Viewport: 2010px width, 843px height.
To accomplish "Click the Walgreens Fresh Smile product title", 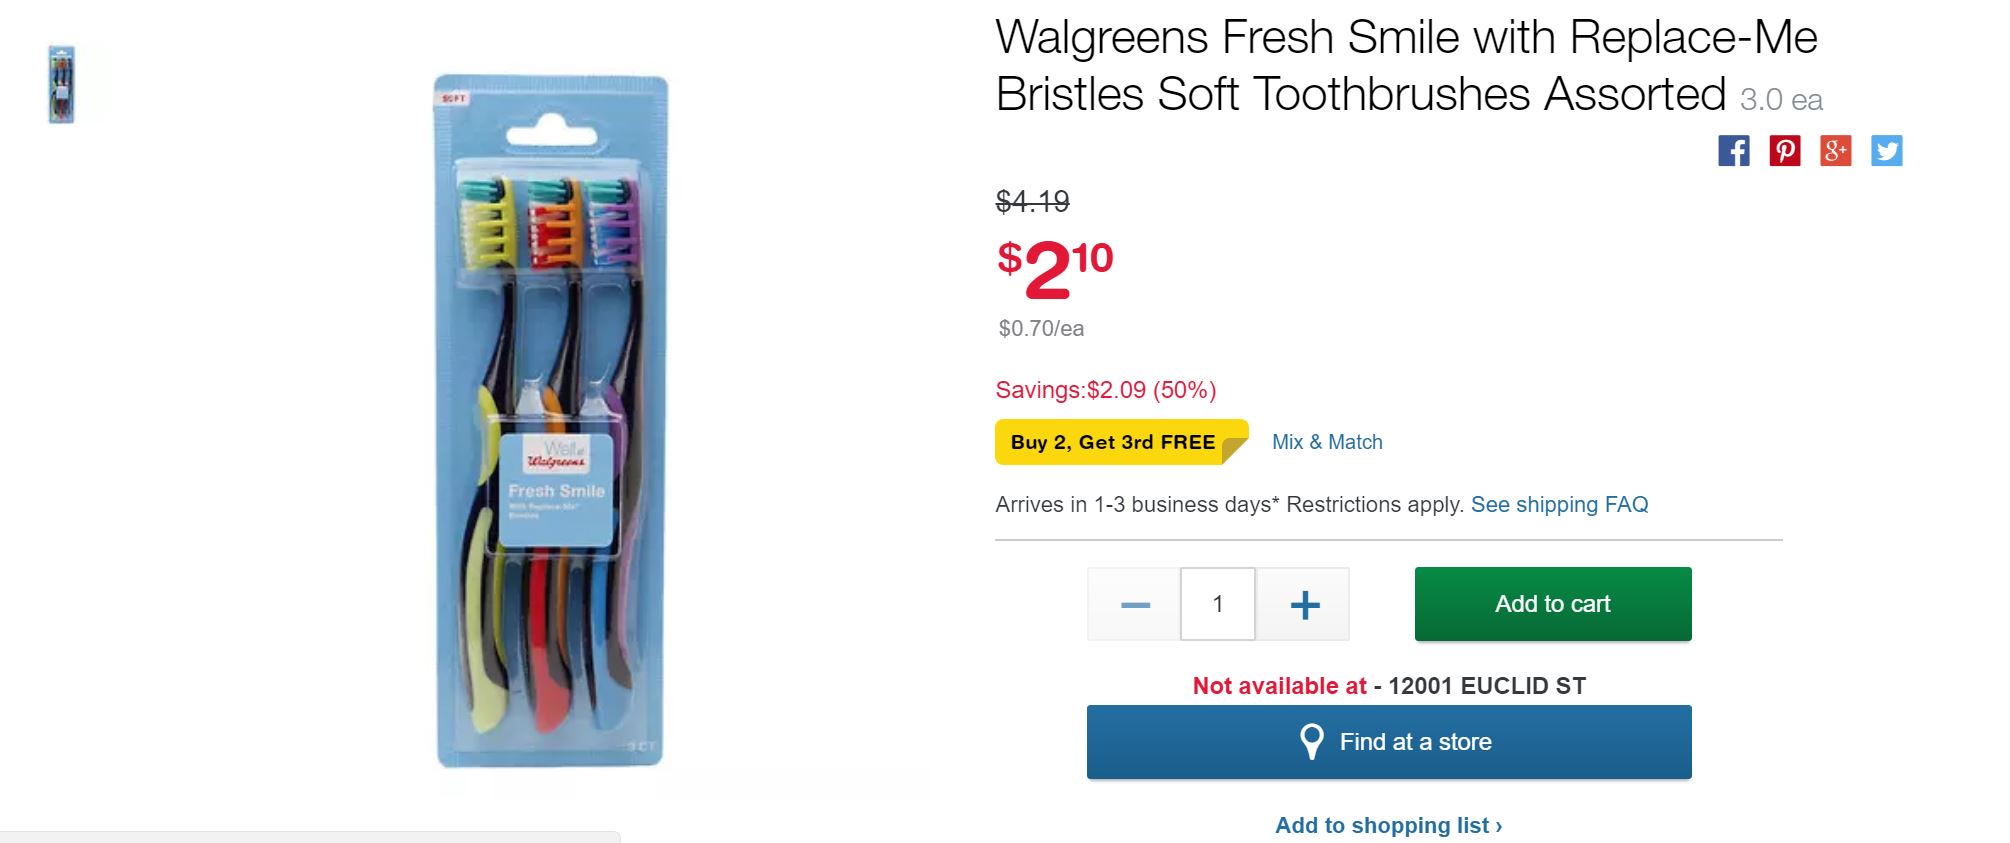I will point(1405,66).
